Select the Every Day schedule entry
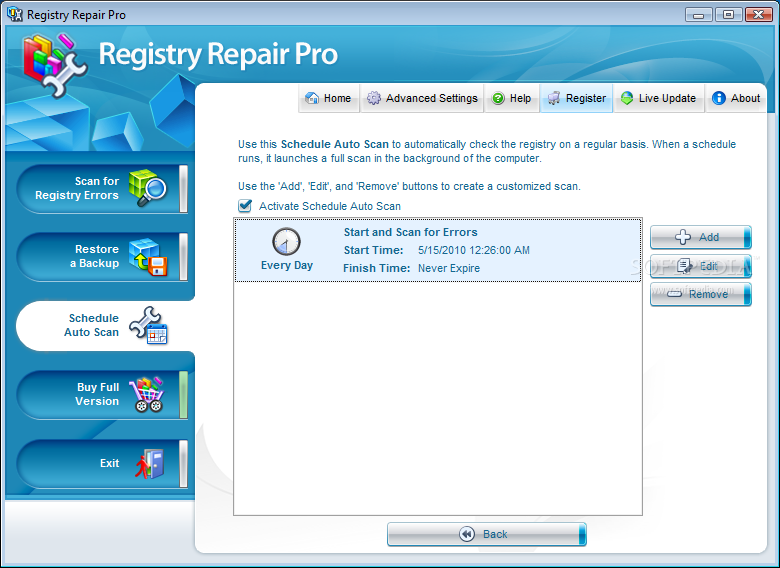780x568 pixels. (x=438, y=250)
